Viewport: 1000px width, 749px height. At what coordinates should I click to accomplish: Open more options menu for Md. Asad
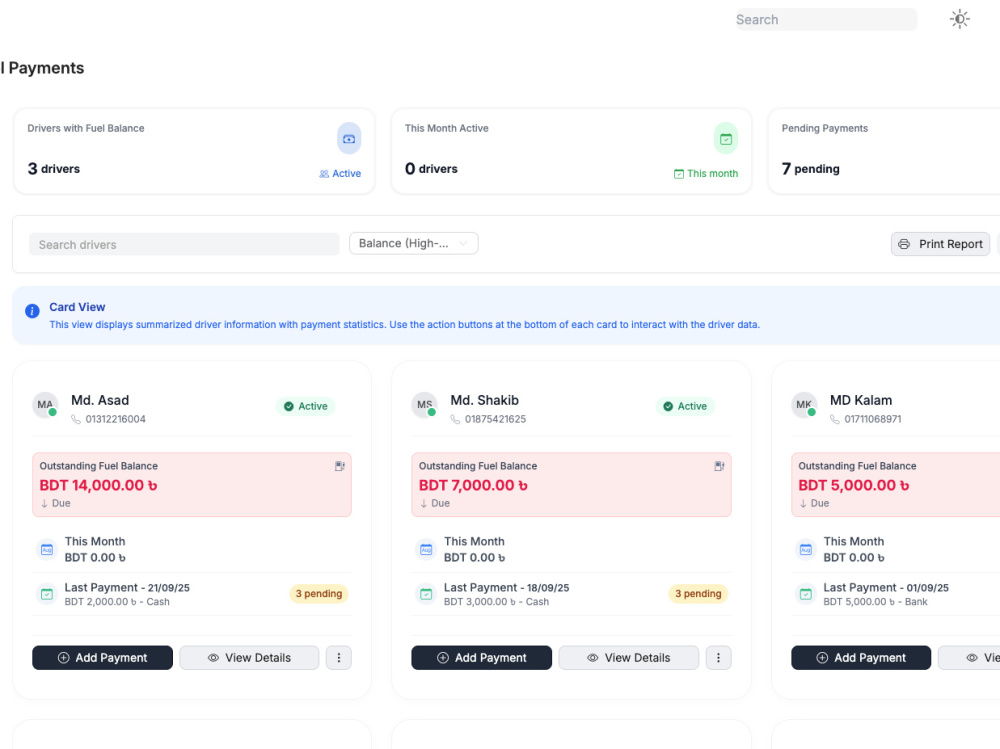point(339,658)
